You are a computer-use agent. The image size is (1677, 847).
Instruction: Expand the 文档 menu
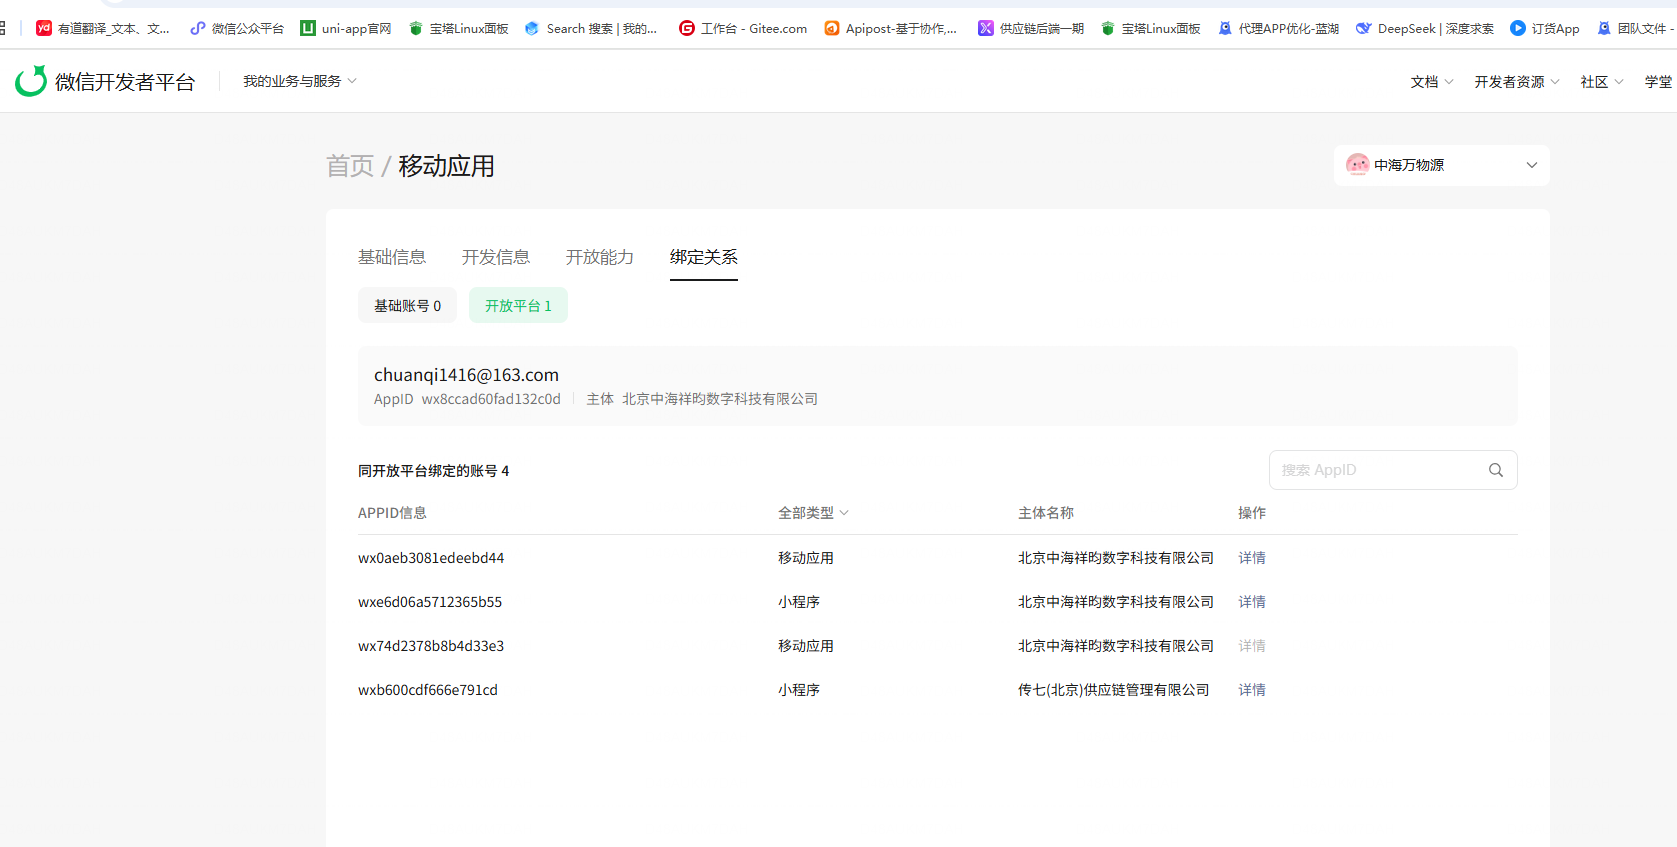tap(1432, 82)
